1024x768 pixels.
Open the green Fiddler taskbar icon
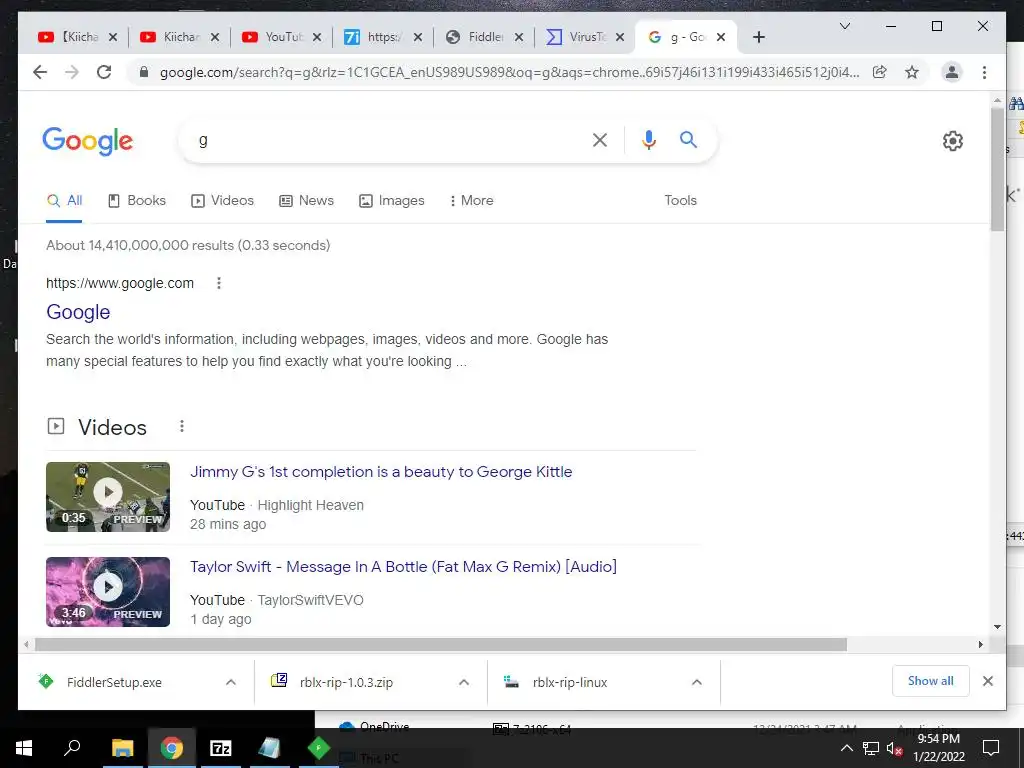point(319,748)
